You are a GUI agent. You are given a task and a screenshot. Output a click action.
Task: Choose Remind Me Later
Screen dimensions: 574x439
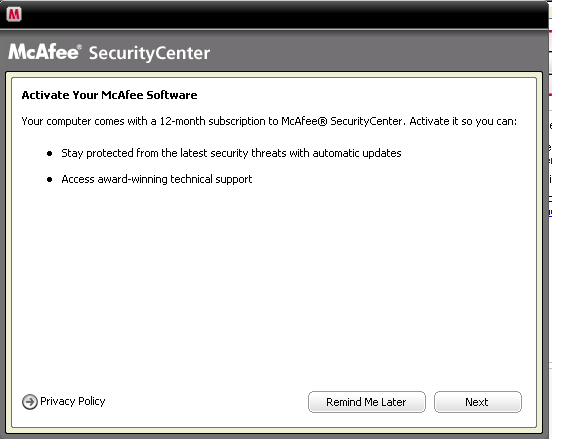(367, 402)
